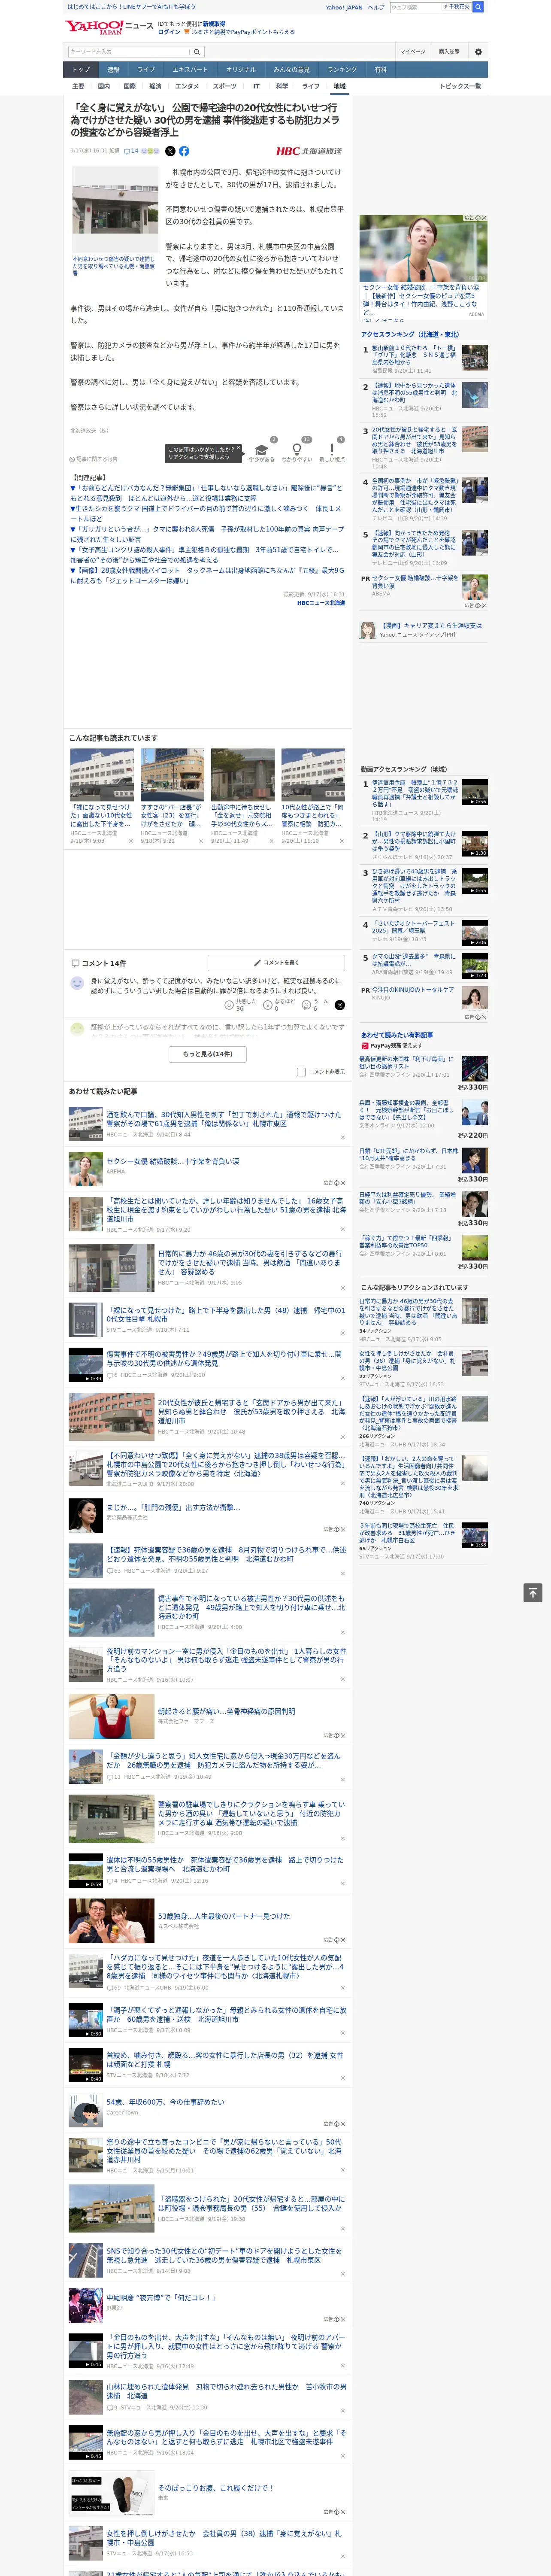Open settings via the gear icon
Image resolution: width=551 pixels, height=2576 pixels.
click(478, 52)
